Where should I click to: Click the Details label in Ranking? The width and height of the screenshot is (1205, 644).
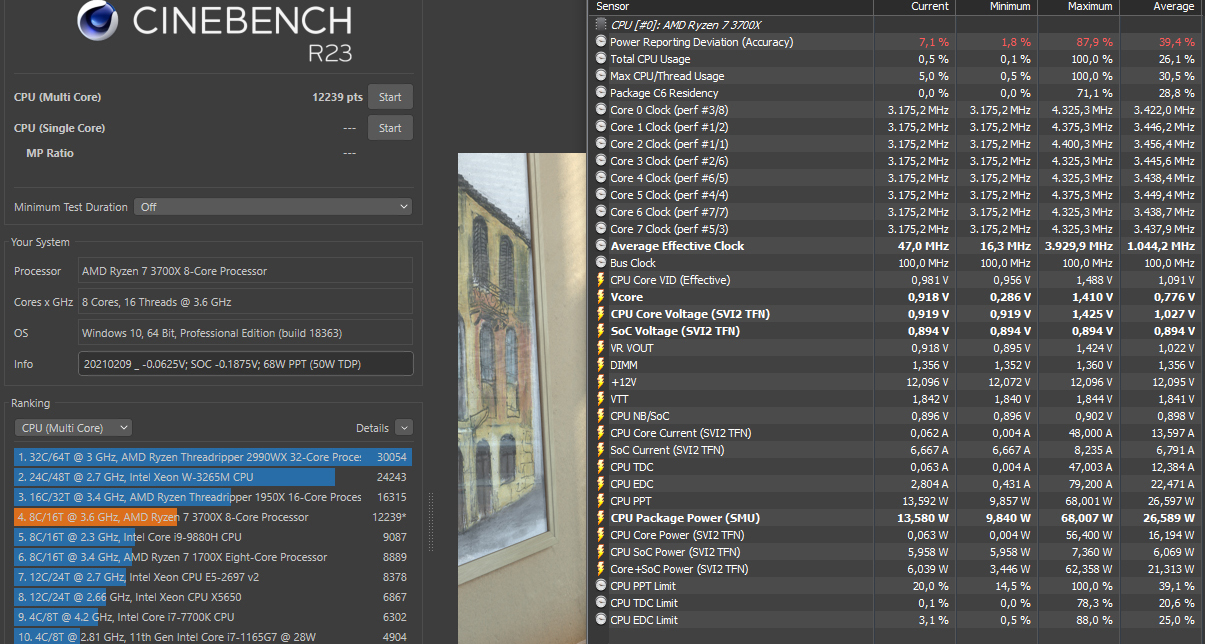[x=372, y=428]
